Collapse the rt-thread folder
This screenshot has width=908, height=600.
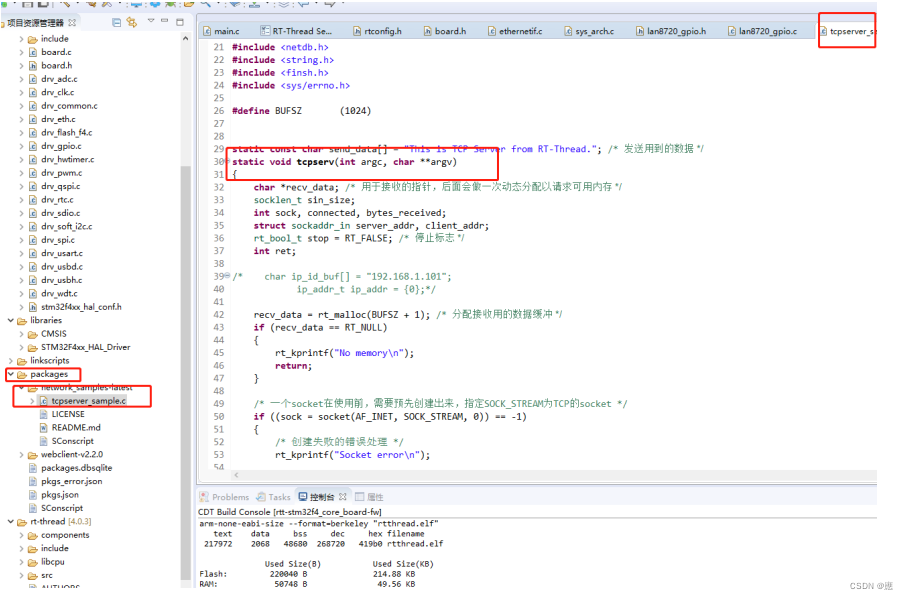tap(10, 521)
